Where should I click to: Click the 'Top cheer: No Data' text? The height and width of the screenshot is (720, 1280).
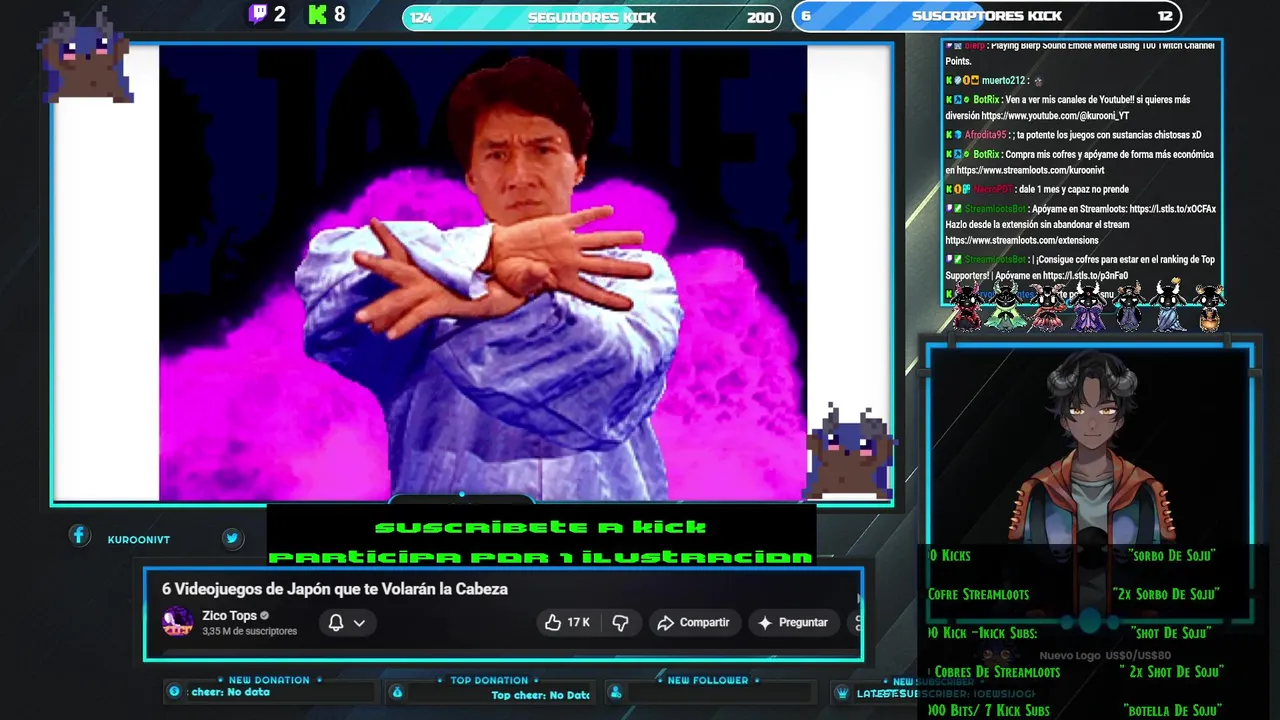pos(540,695)
